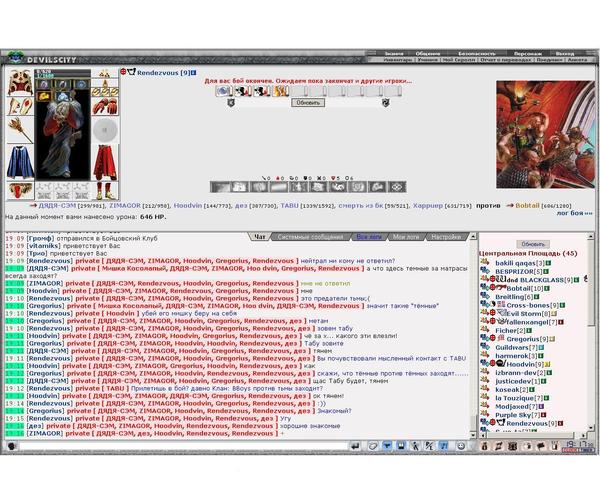The width and height of the screenshot is (600, 480).
Task: Select Purple Sky[7] in player list
Action: point(518,415)
